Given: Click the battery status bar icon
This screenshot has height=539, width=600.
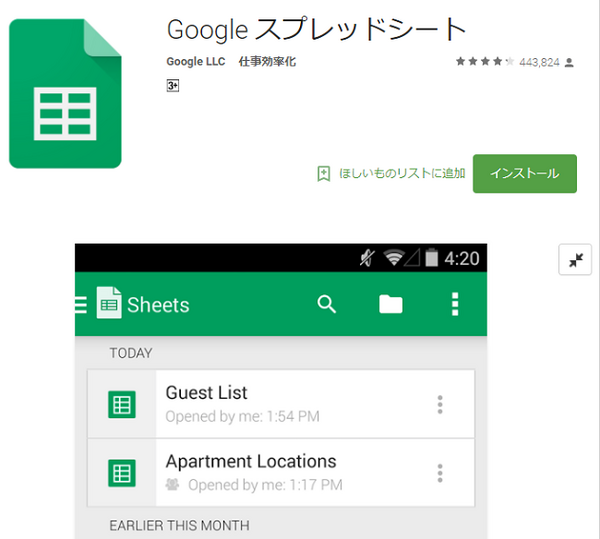Looking at the screenshot, I should 432,257.
